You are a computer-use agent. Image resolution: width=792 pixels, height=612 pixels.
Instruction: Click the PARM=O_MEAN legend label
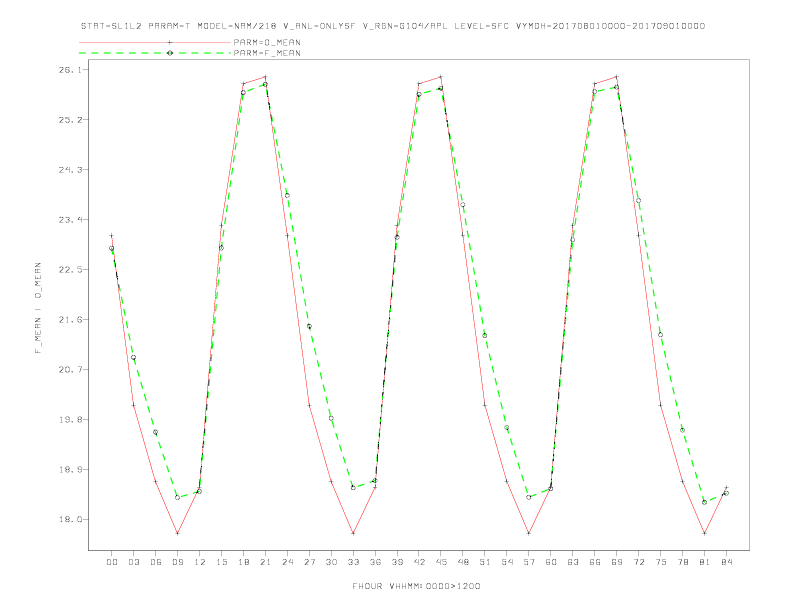click(267, 42)
